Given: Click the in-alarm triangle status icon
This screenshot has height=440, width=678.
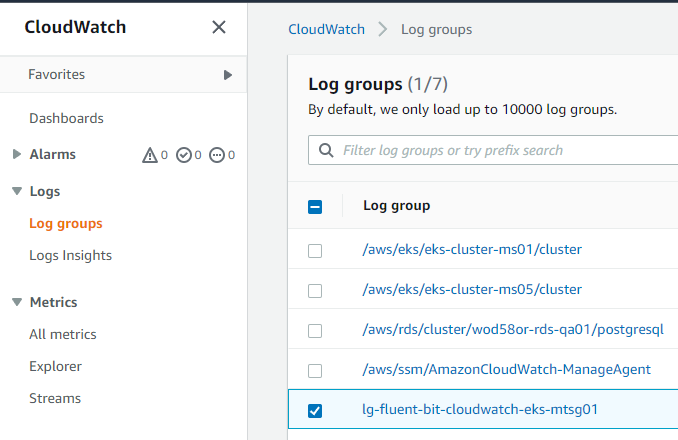Looking at the screenshot, I should [x=151, y=155].
